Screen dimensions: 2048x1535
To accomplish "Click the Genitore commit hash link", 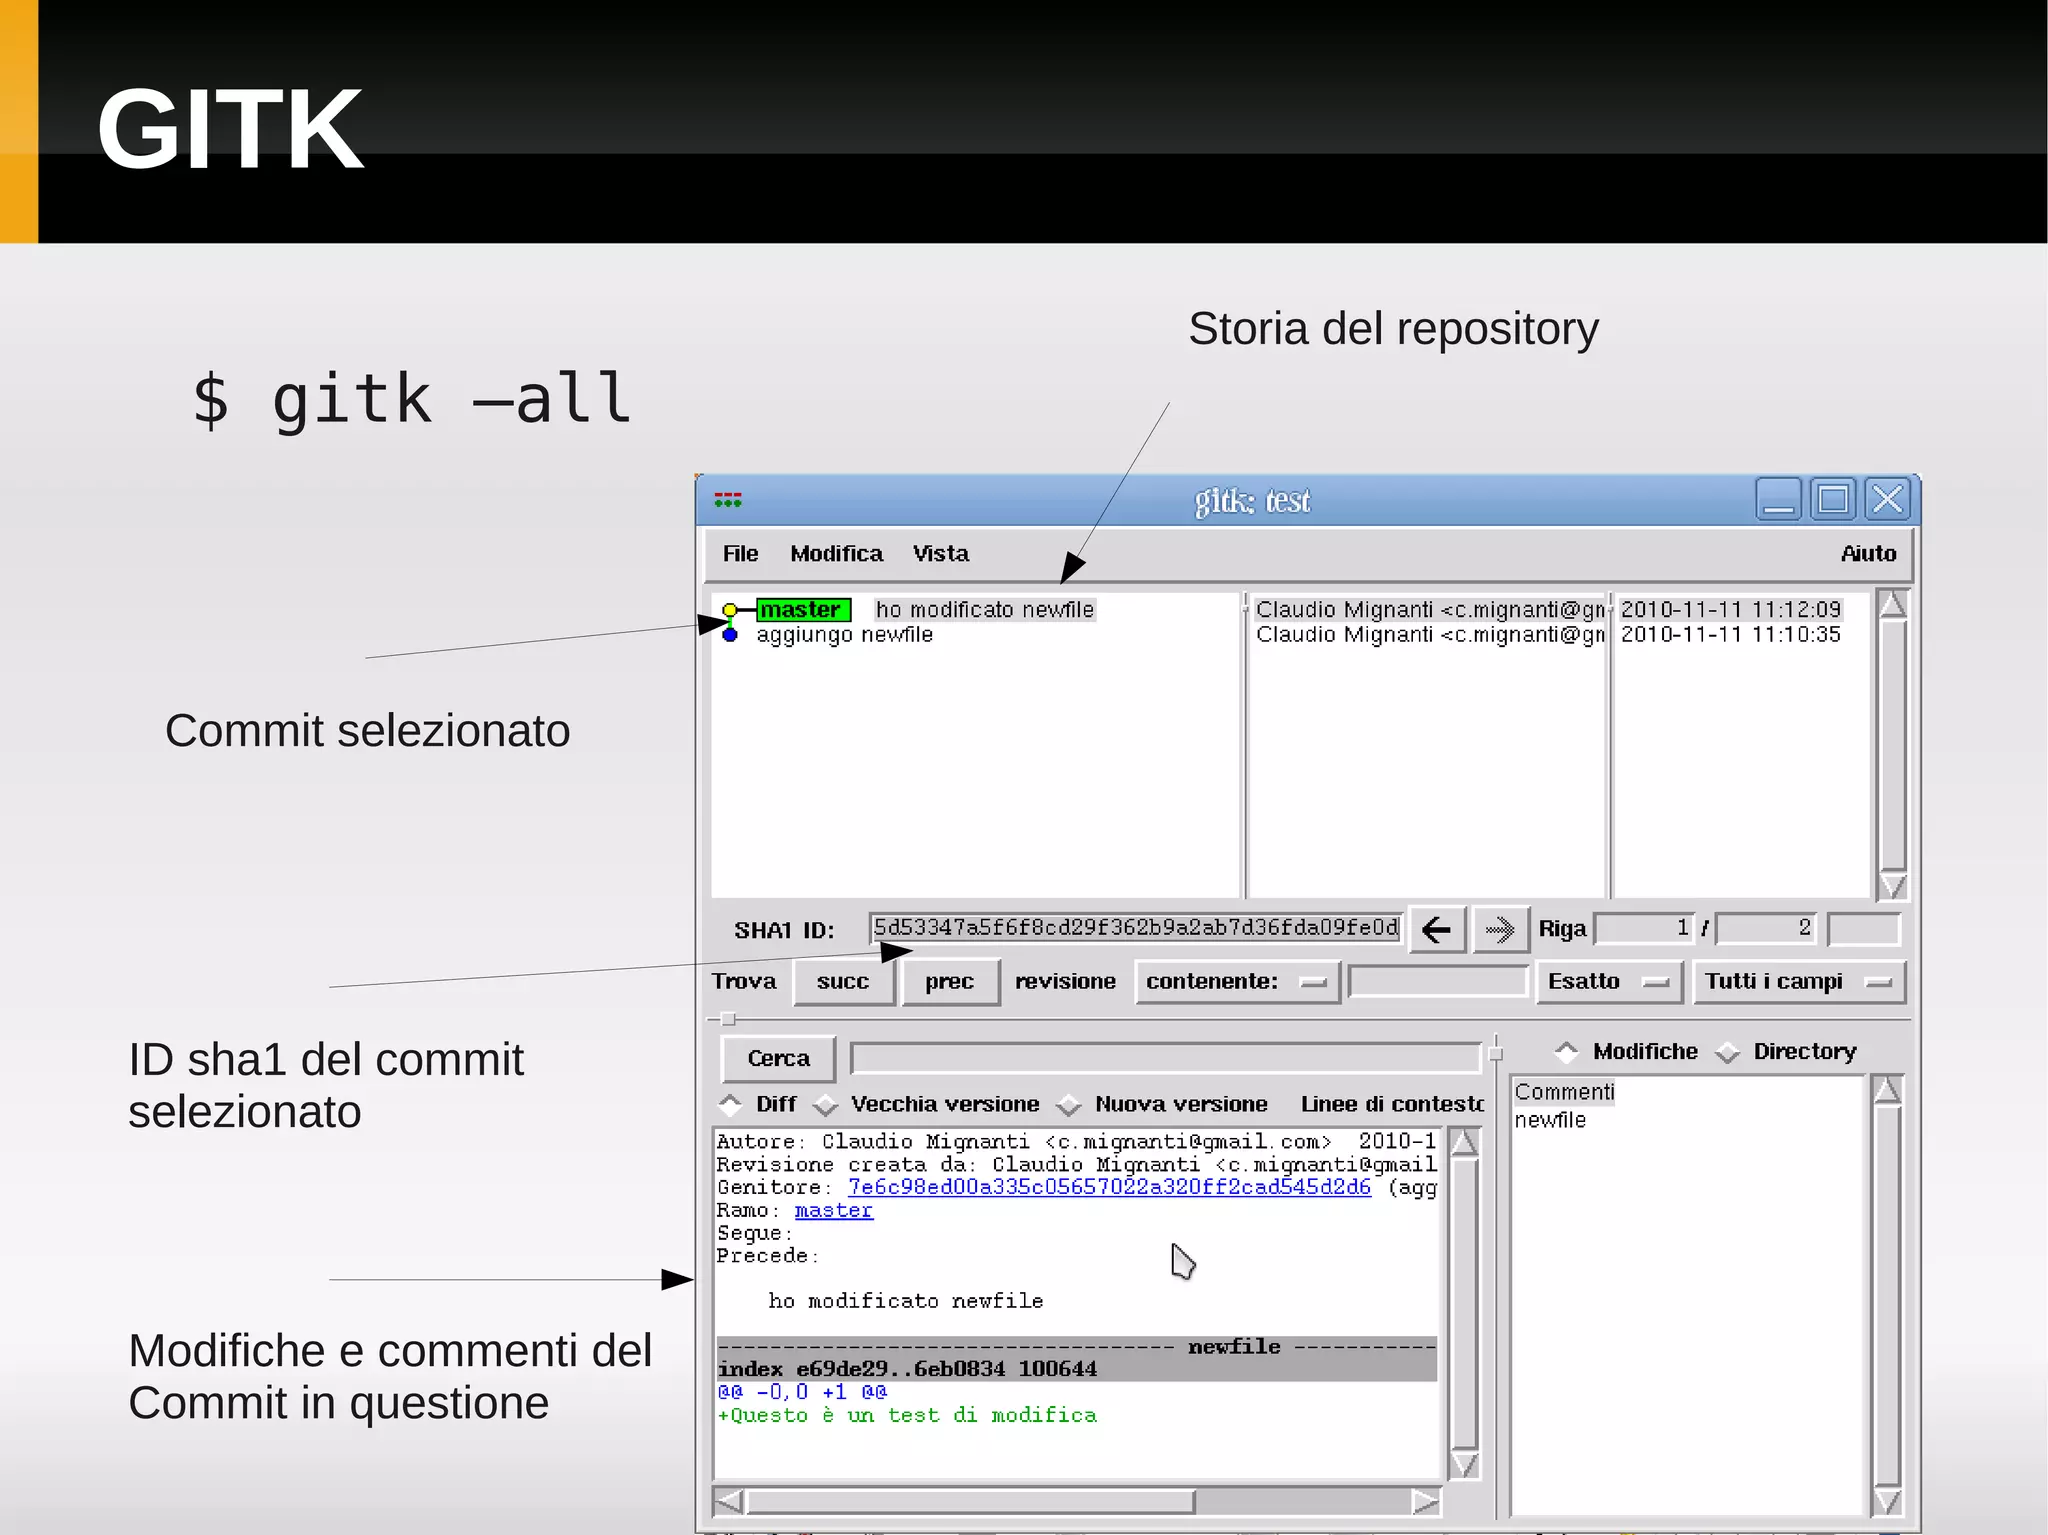I will 1109,1187.
